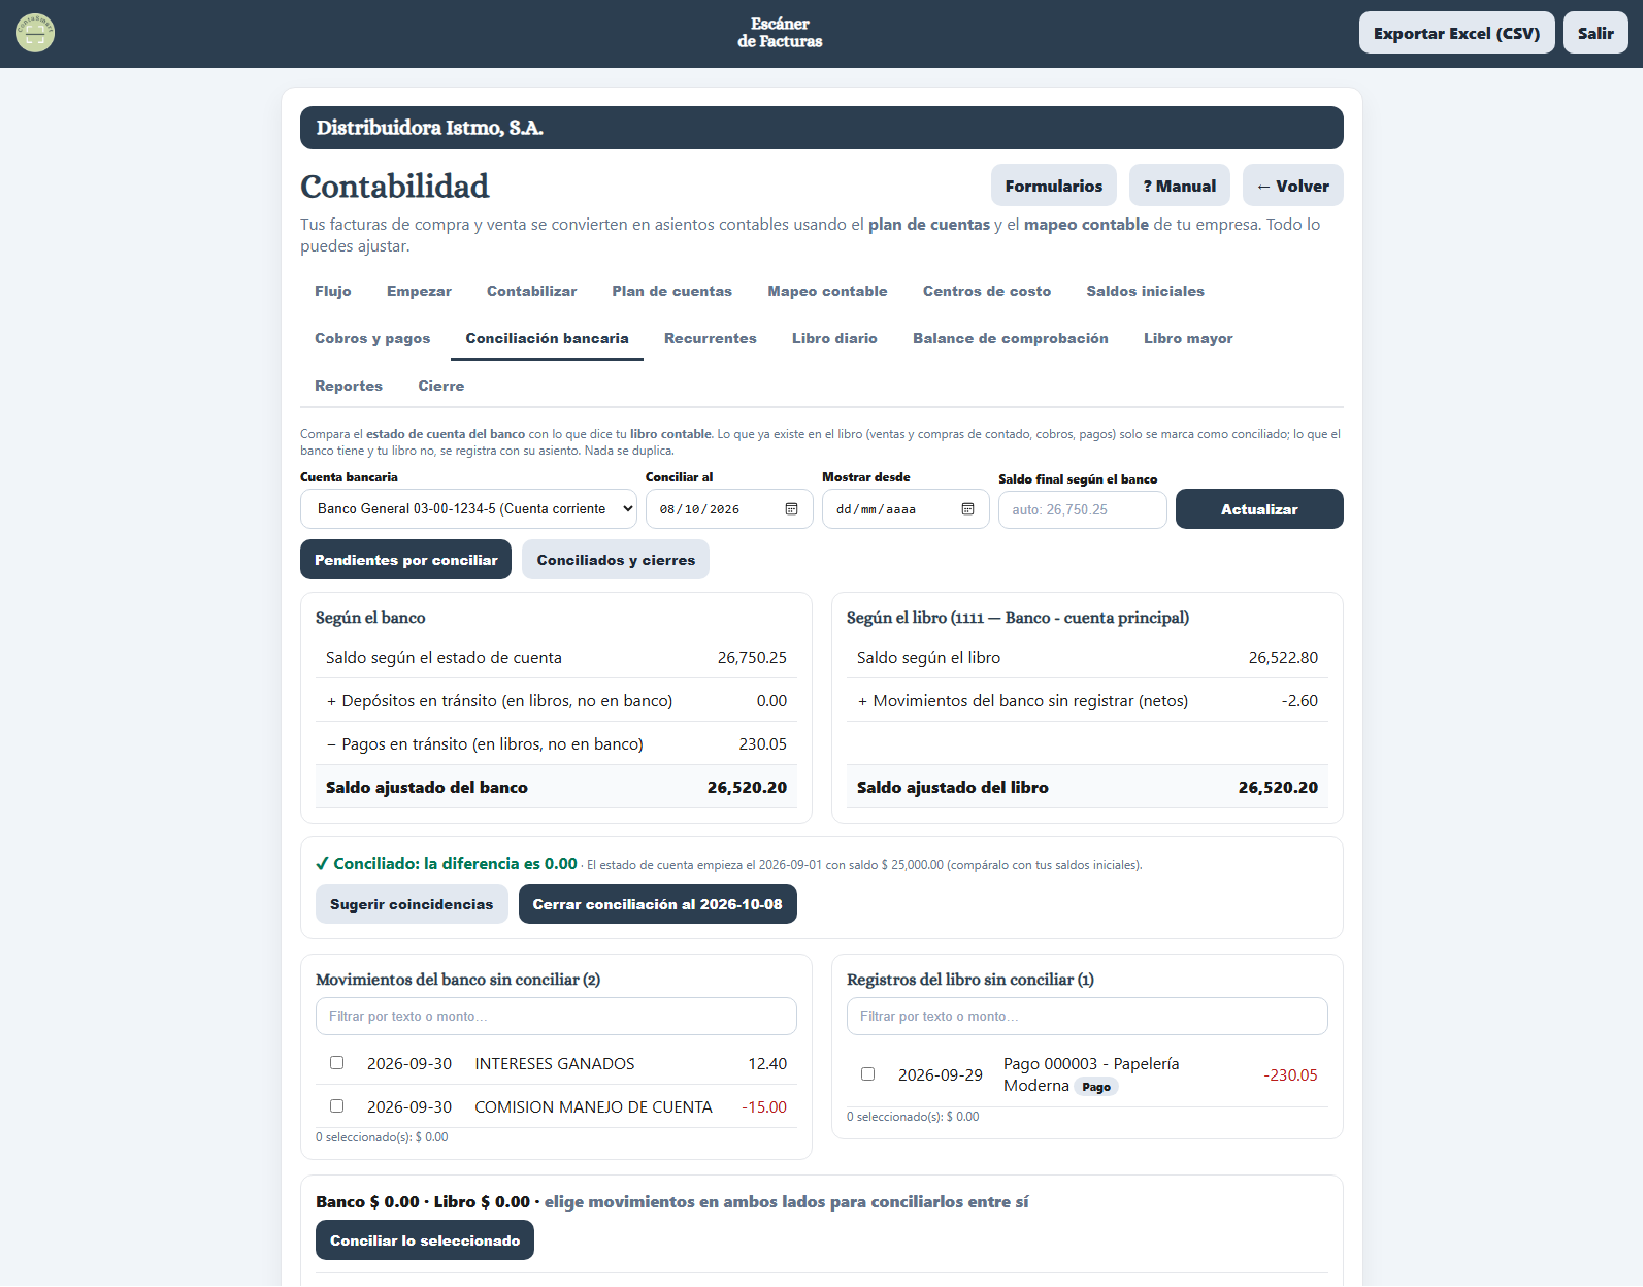1643x1287 pixels.
Task: Click Exportar Excel (CSV) button
Action: (1457, 33)
